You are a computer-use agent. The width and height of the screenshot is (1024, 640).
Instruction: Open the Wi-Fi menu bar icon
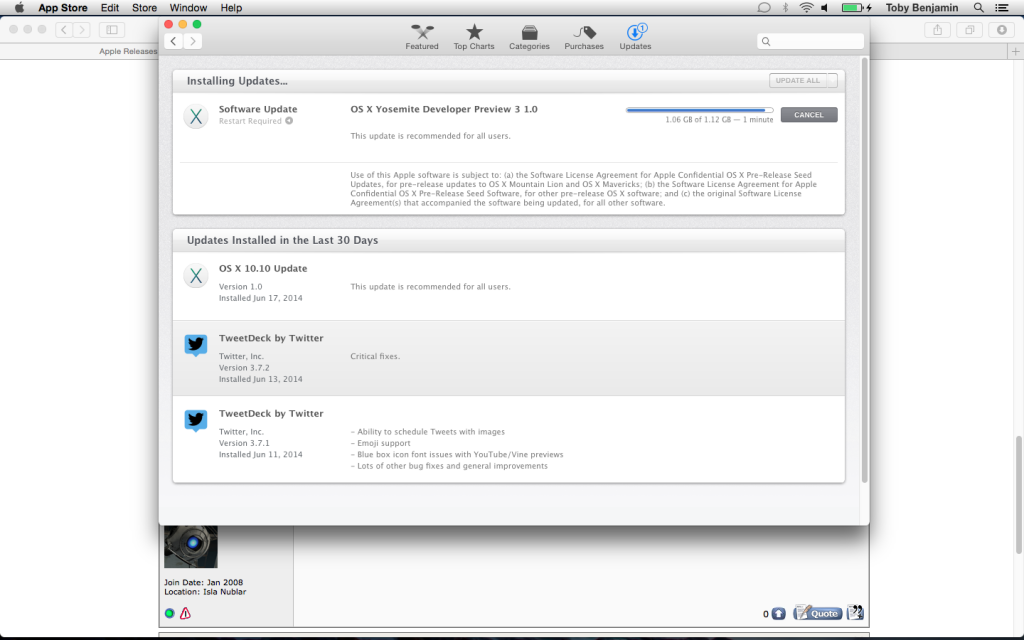tap(807, 8)
